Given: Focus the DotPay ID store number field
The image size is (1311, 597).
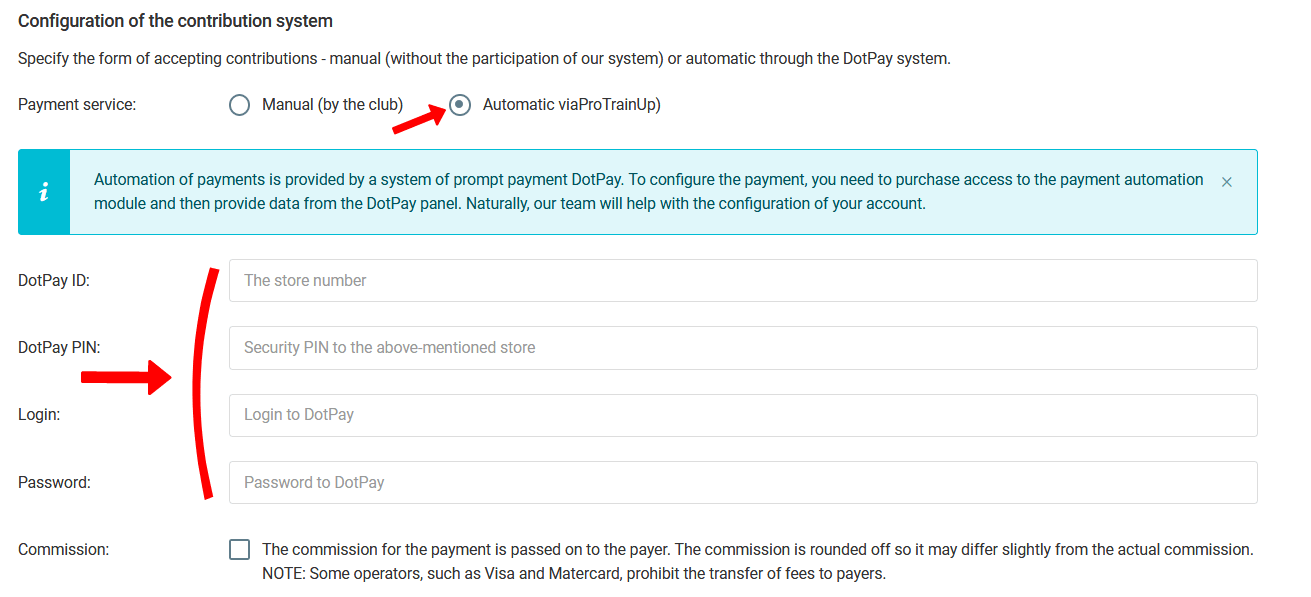Looking at the screenshot, I should pos(742,281).
